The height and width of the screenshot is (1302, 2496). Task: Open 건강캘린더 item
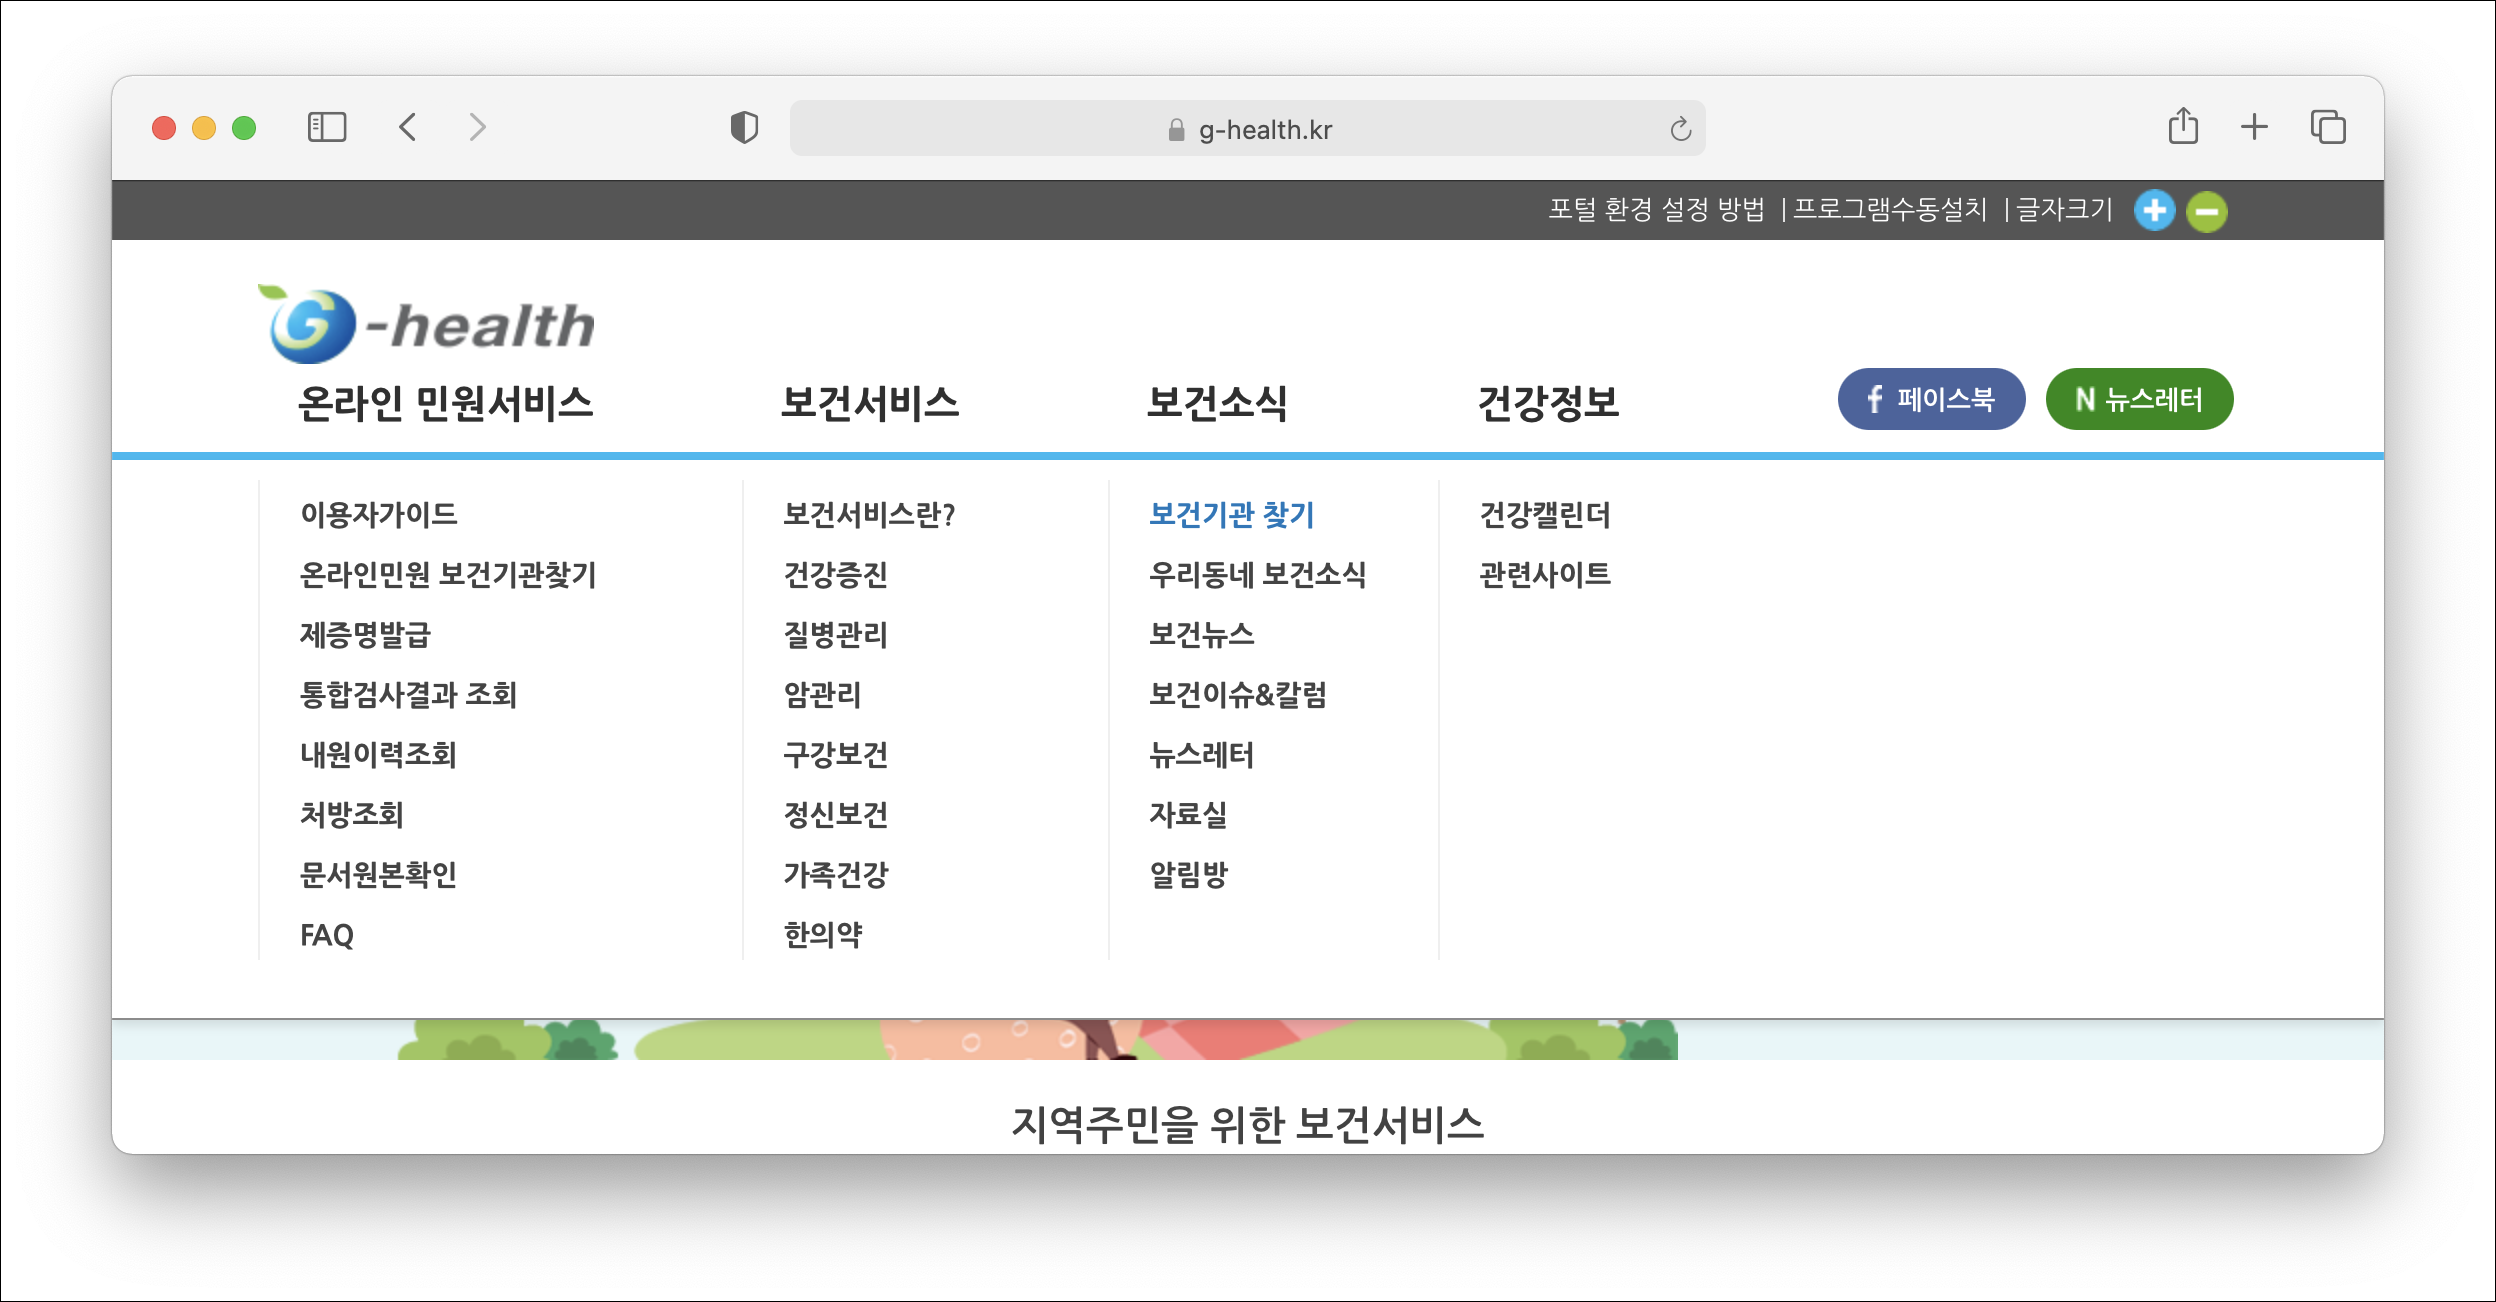pos(1545,514)
